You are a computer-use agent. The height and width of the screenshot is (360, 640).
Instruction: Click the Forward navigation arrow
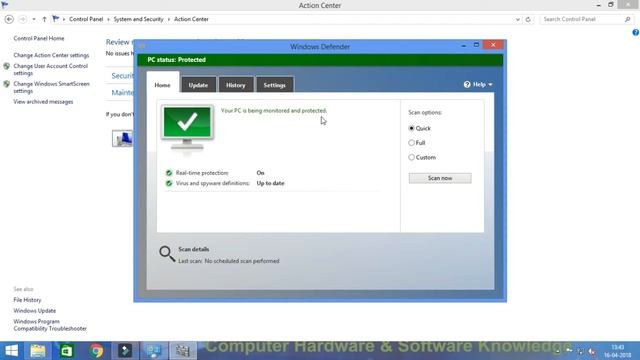tap(23, 19)
